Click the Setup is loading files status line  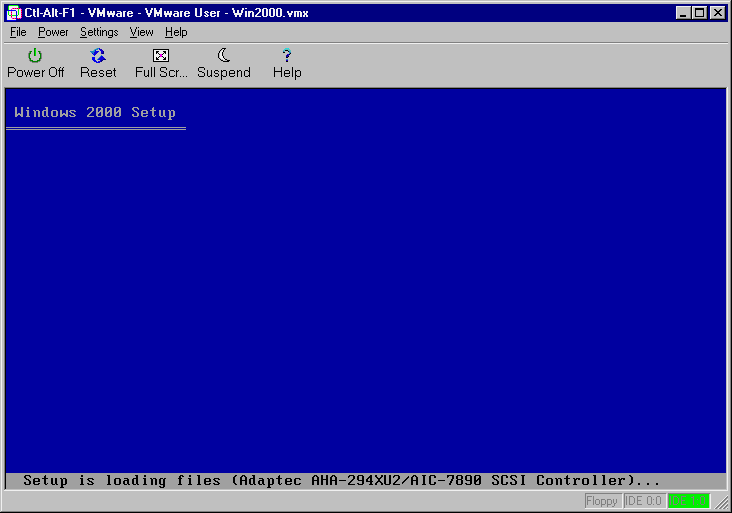[341, 480]
